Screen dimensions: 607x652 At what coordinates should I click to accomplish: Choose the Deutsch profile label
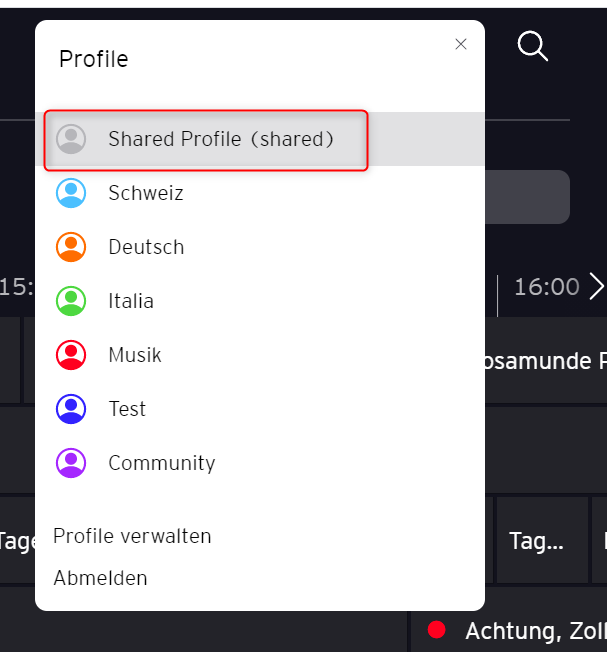point(146,247)
